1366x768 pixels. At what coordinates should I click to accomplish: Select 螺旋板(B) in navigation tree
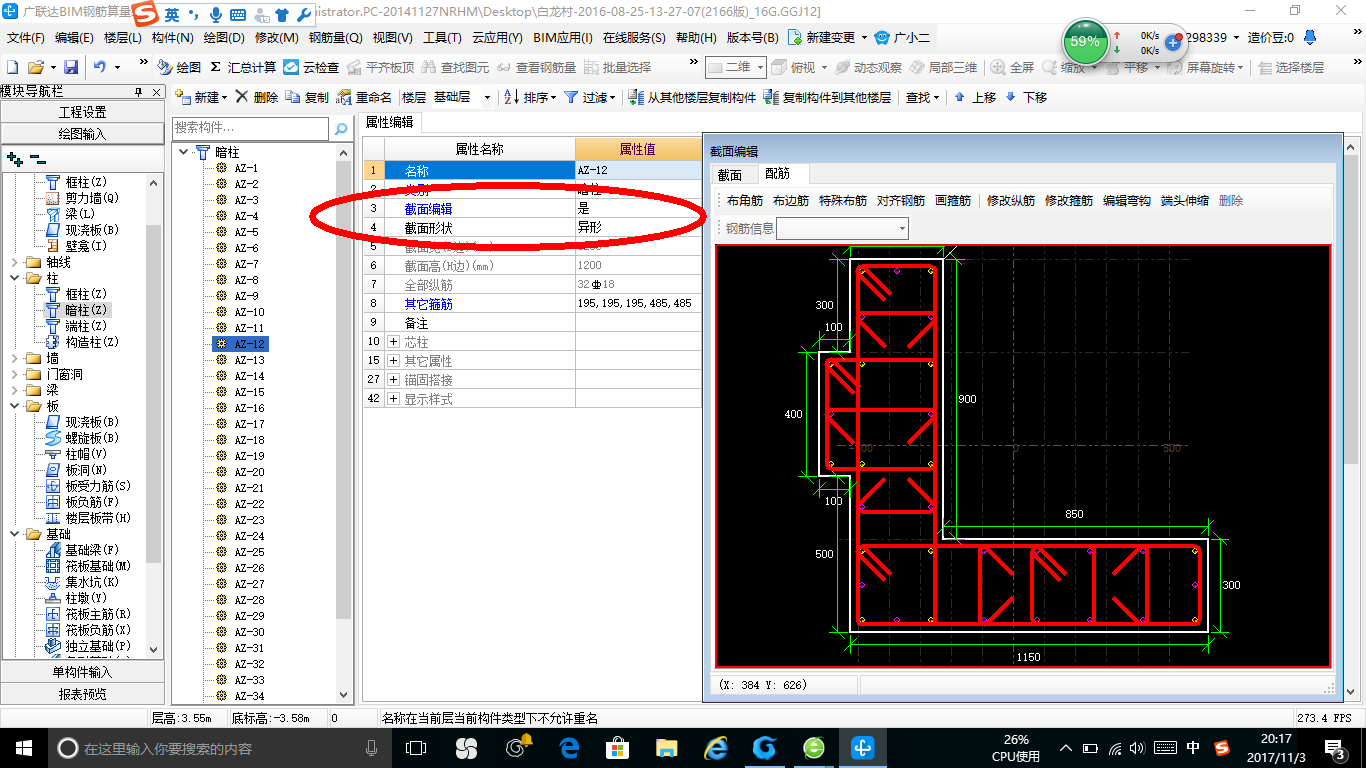tap(83, 438)
